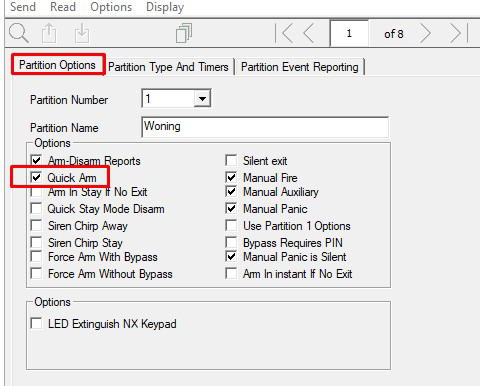Click the copy pages icon
The image size is (480, 386).
[184, 33]
